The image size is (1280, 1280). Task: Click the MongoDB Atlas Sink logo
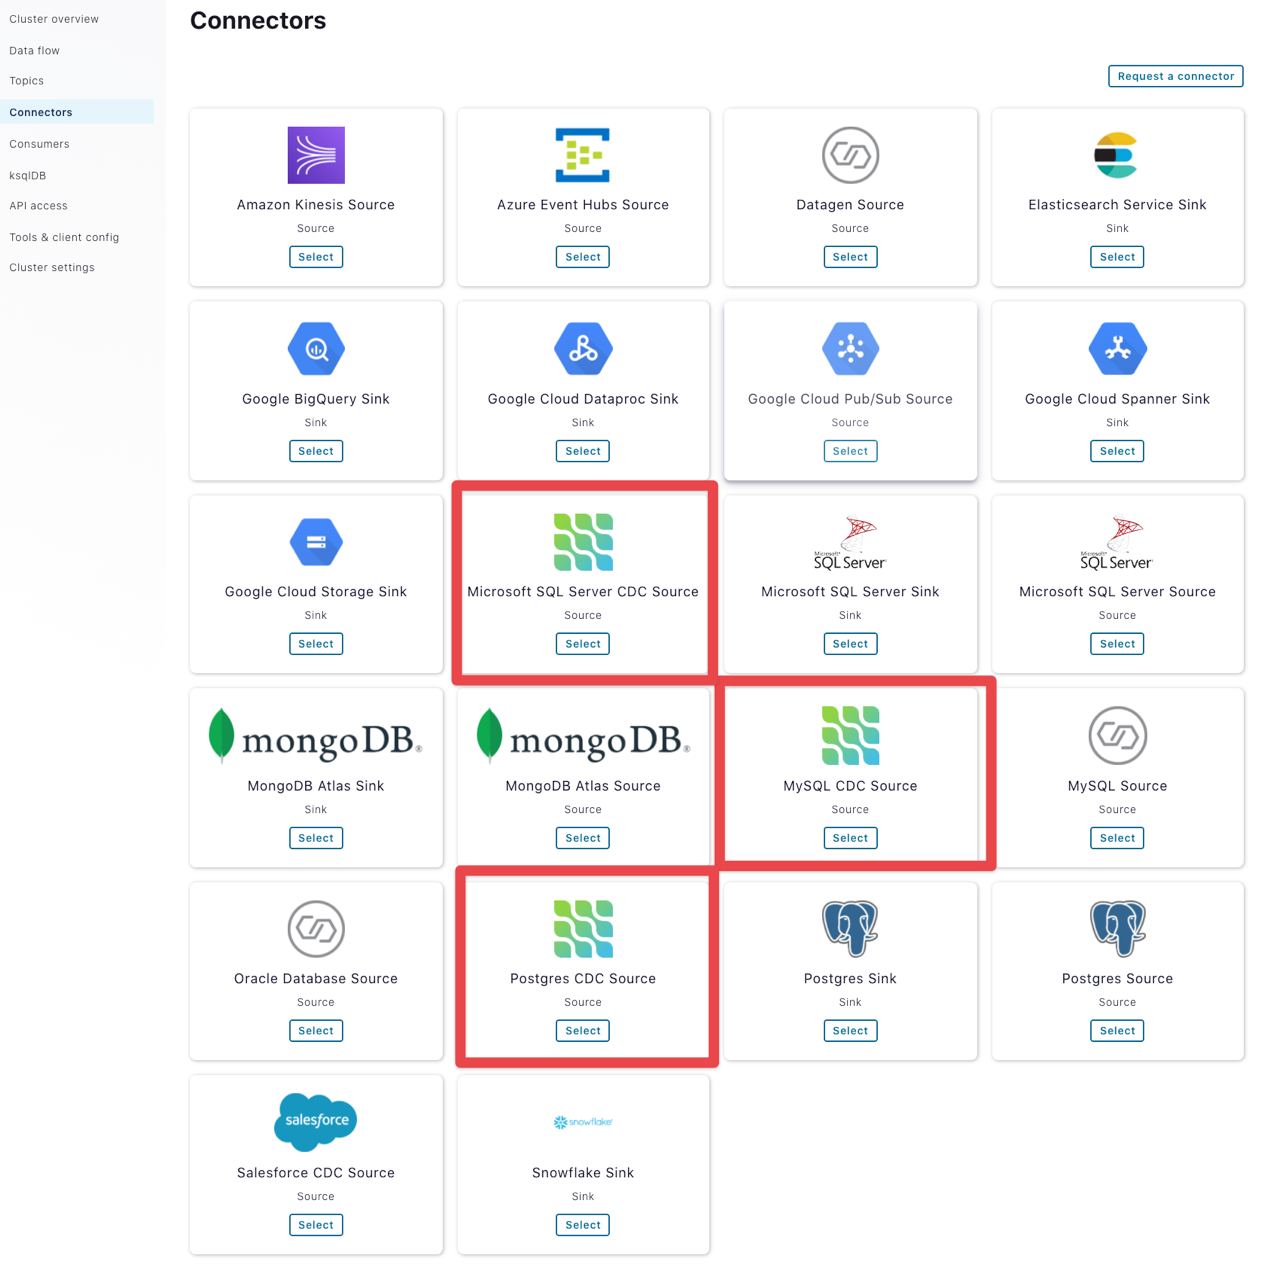click(x=315, y=736)
